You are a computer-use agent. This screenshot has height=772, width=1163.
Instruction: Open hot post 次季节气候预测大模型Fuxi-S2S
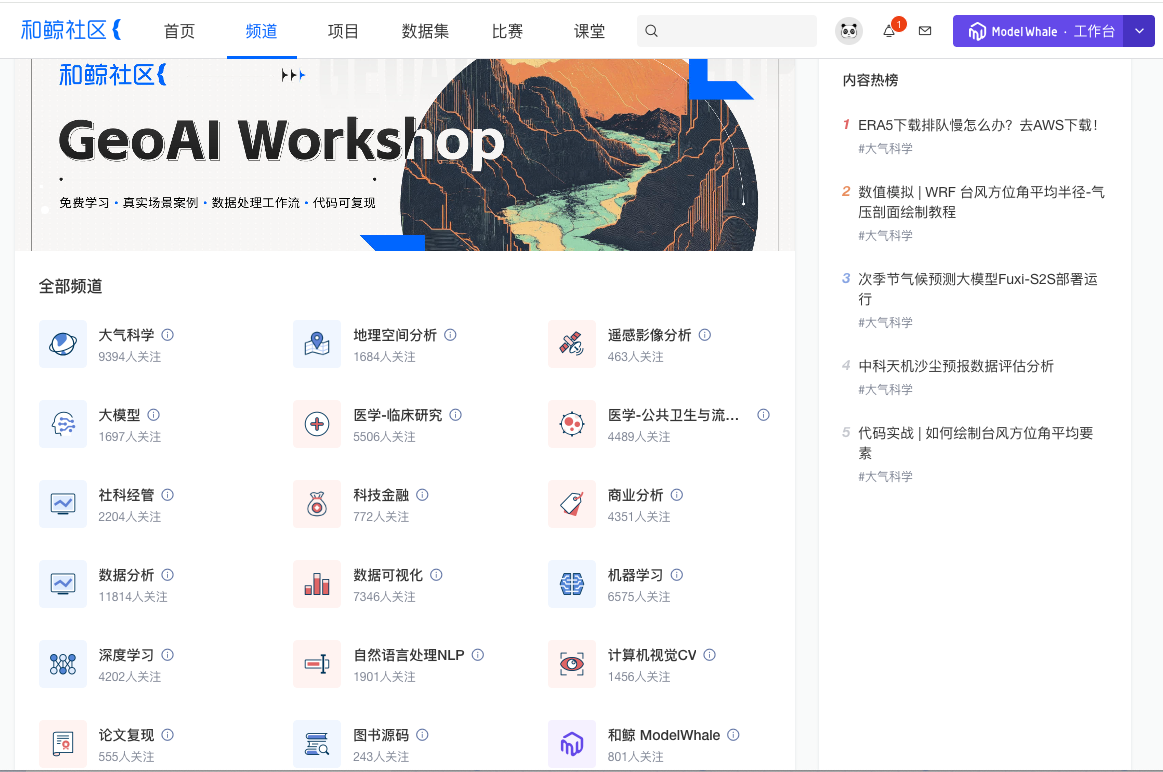click(978, 288)
